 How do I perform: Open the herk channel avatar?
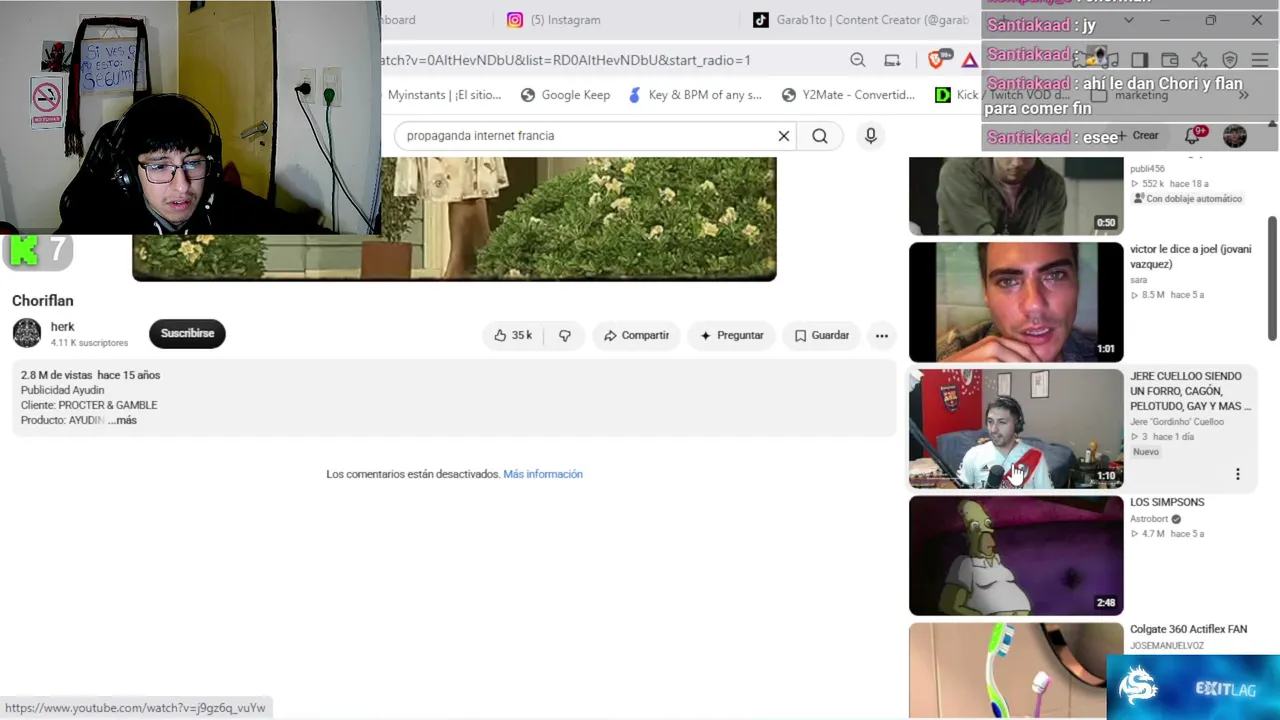point(27,333)
